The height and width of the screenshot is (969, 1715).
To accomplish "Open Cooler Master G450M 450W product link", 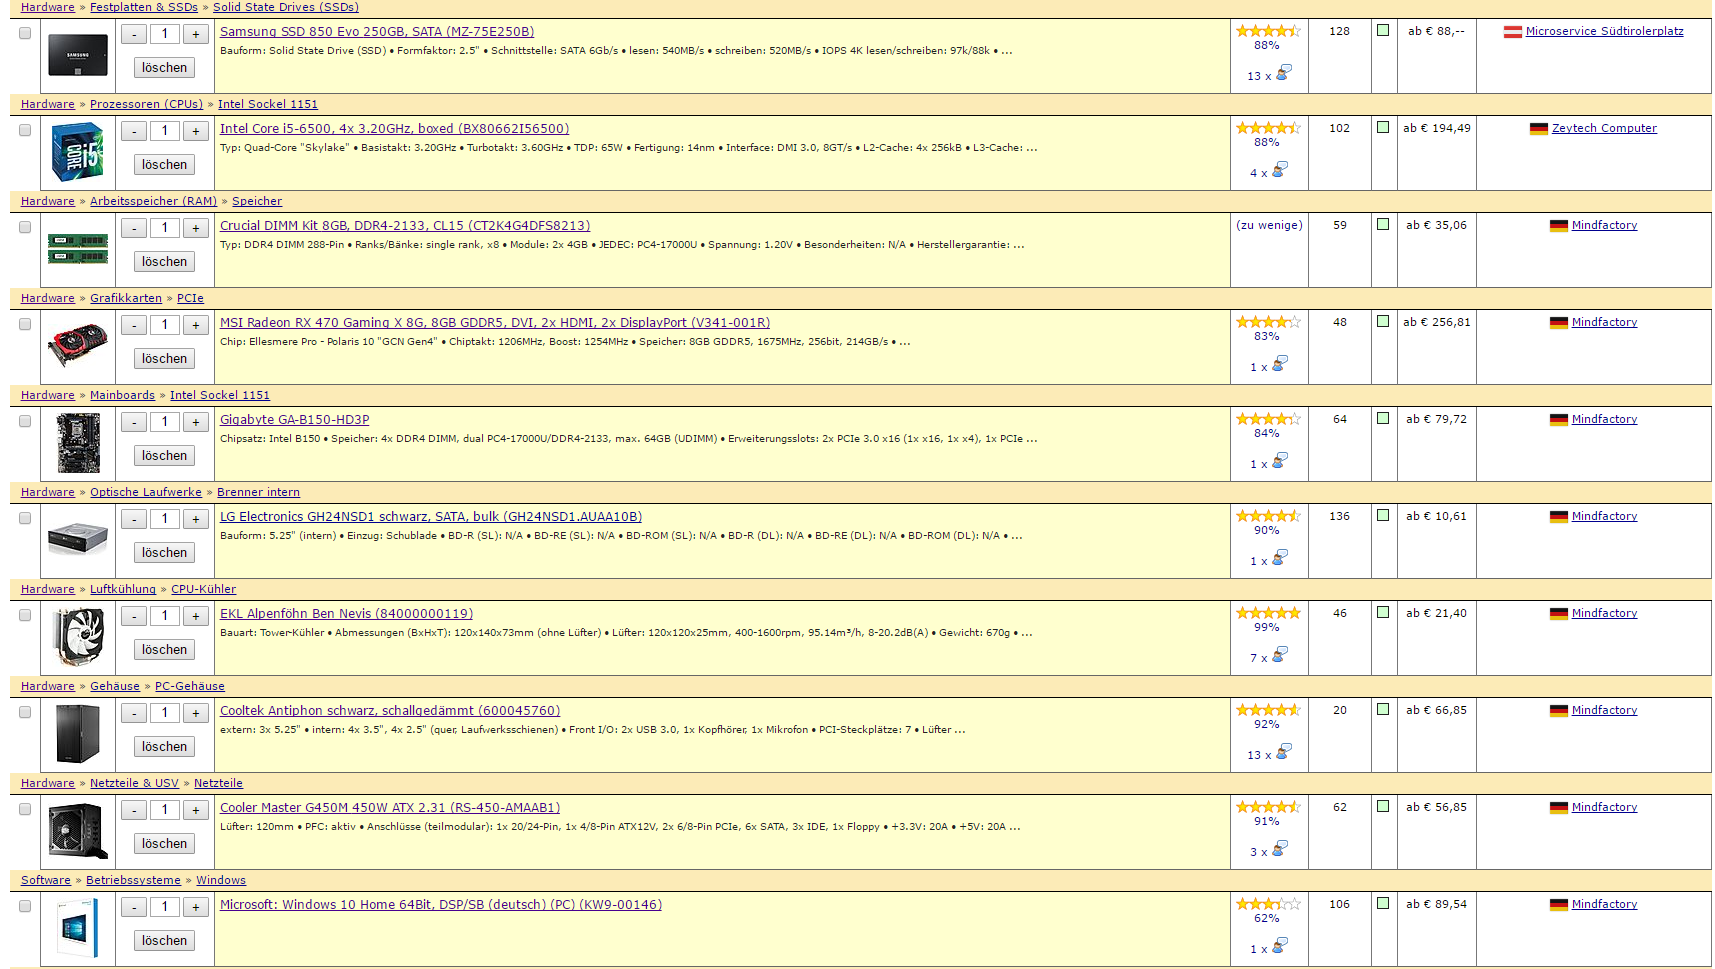I will [390, 808].
